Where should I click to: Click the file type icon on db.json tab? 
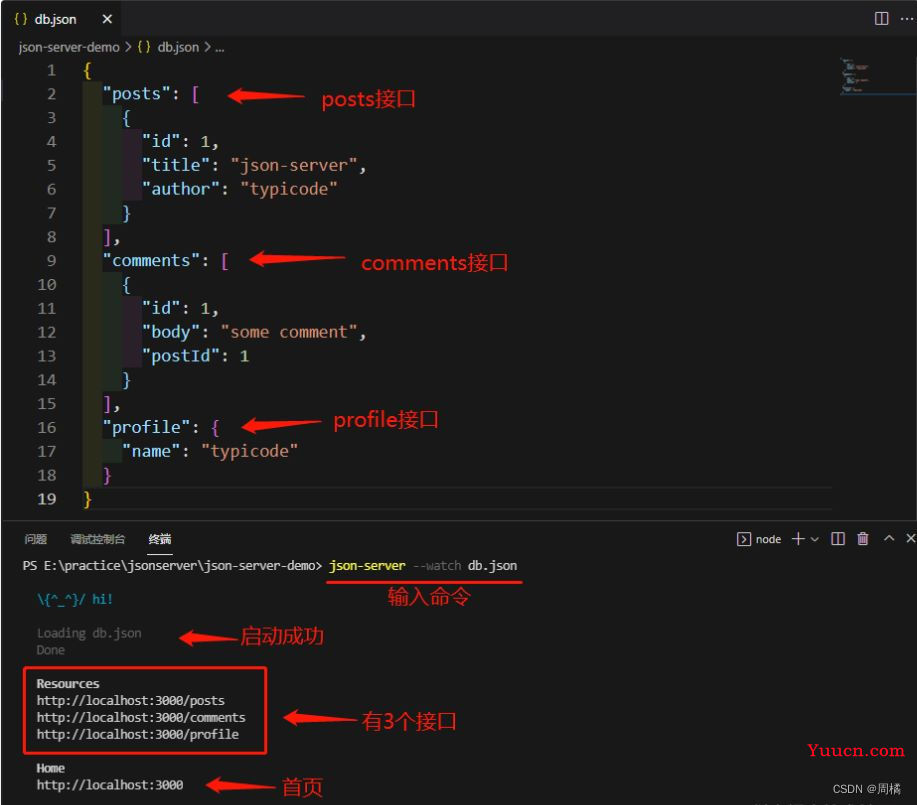[20, 19]
